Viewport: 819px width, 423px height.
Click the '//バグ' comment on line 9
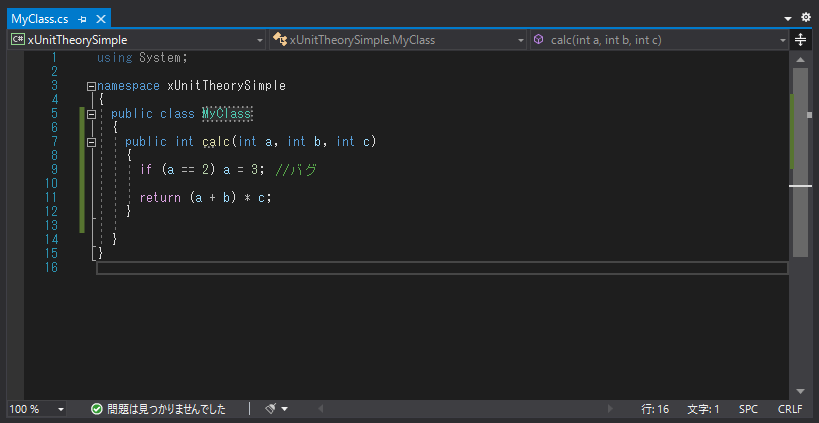click(296, 170)
